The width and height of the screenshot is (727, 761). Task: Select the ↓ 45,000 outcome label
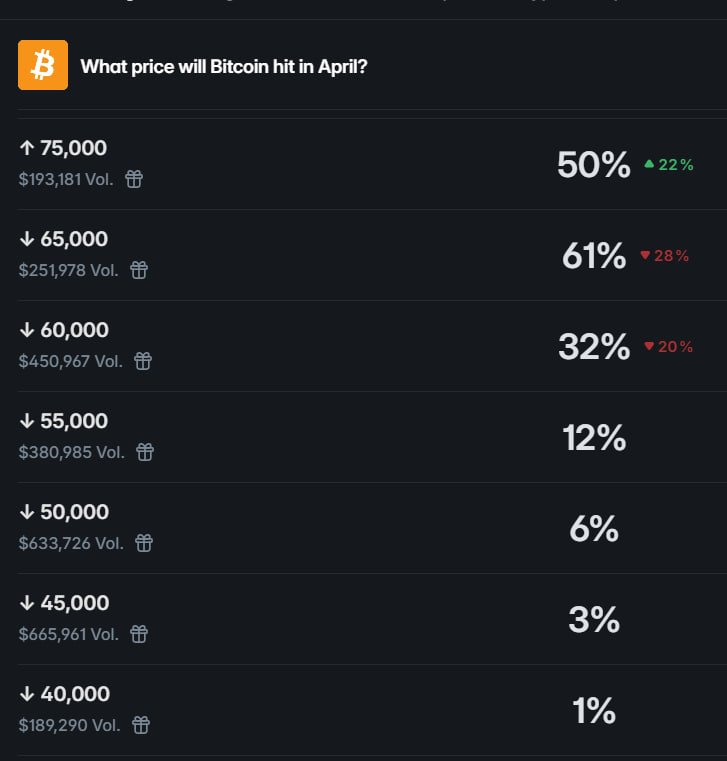point(64,603)
